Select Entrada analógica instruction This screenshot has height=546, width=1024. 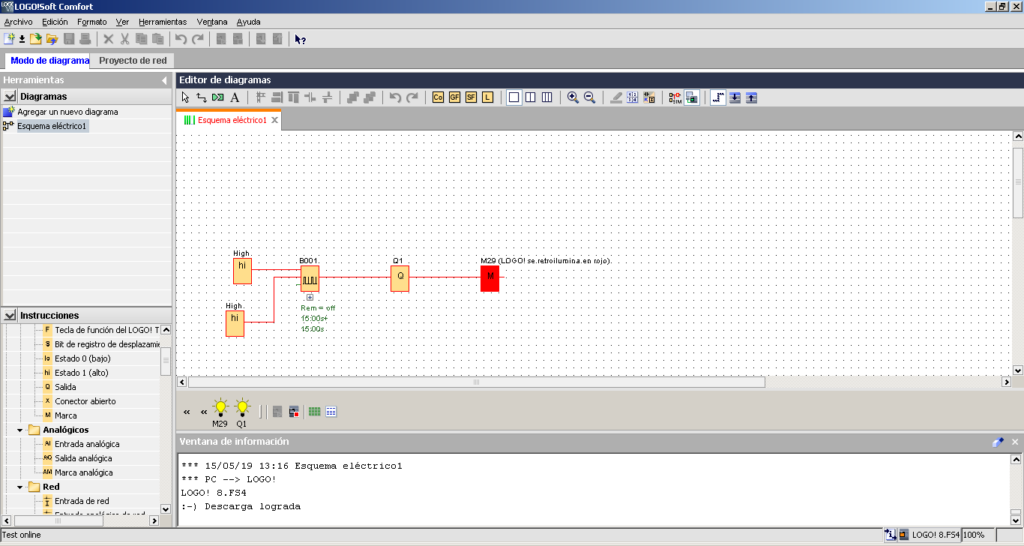coord(87,444)
